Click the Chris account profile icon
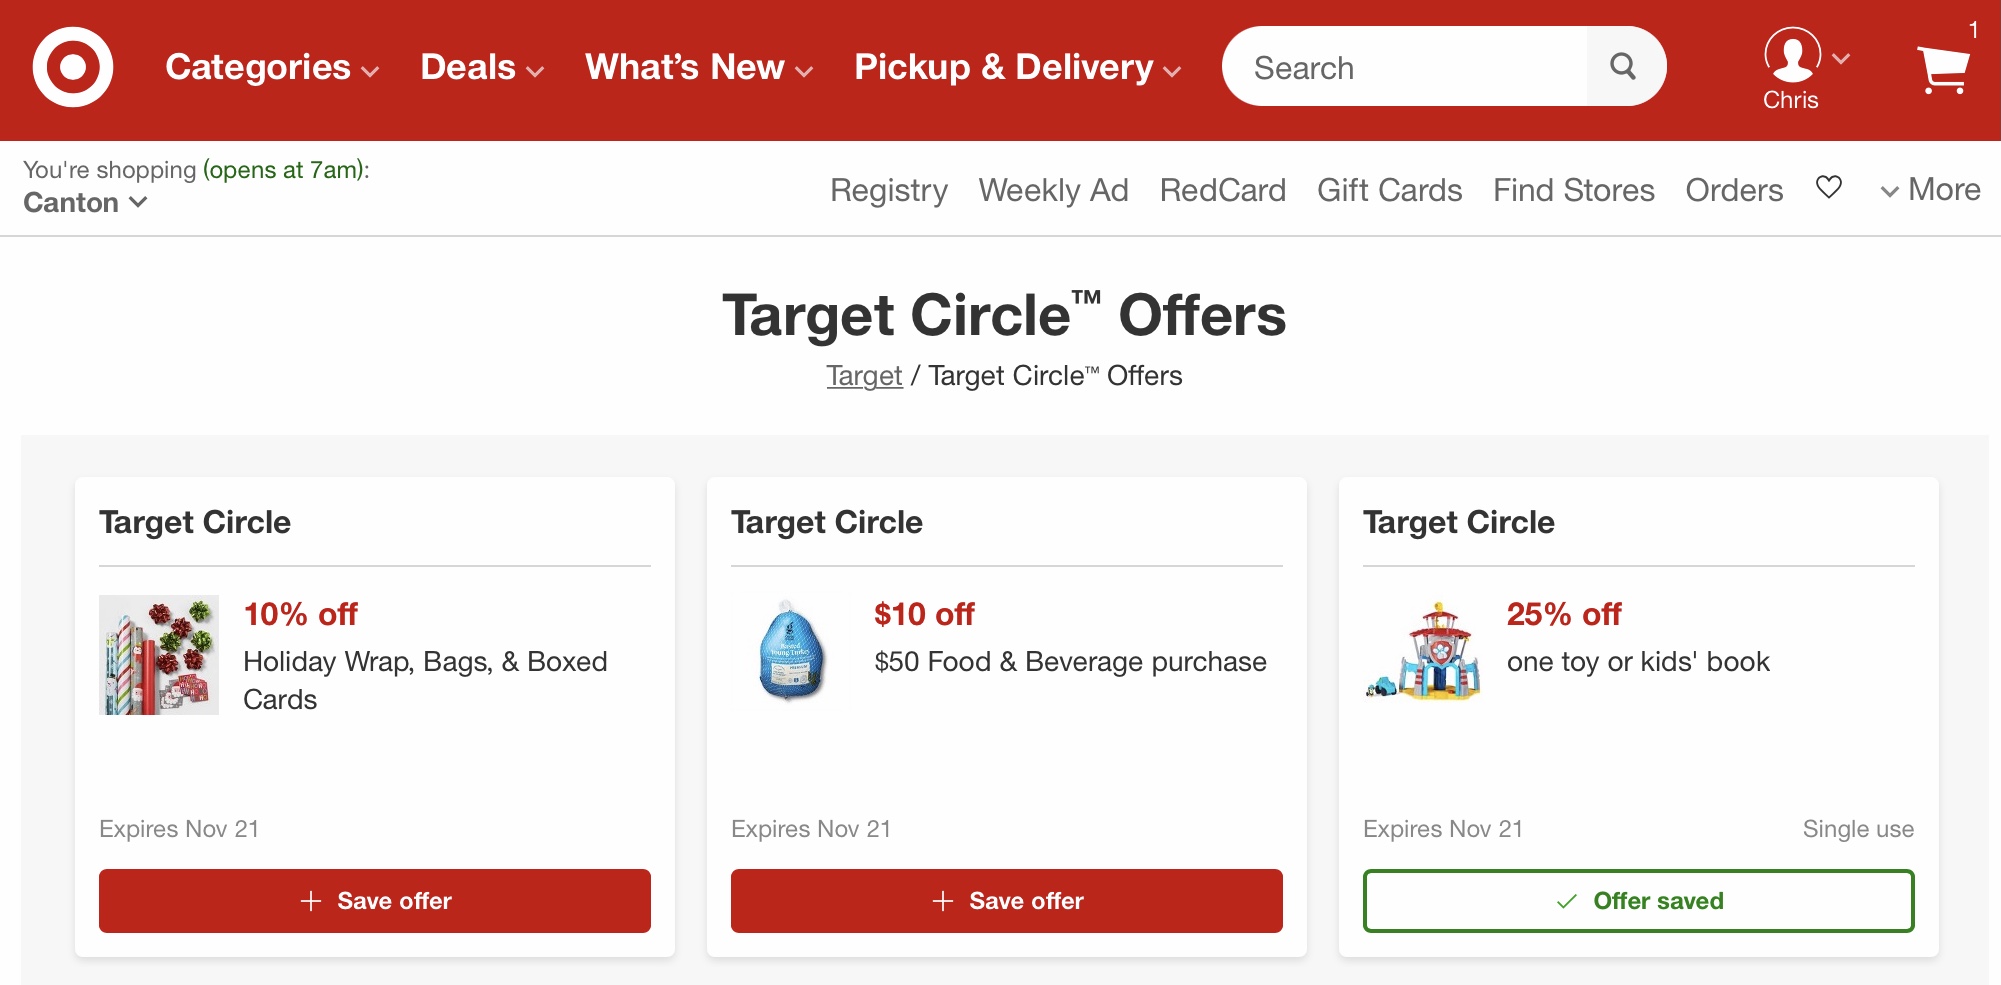This screenshot has height=985, width=2001. pyautogui.click(x=1792, y=55)
